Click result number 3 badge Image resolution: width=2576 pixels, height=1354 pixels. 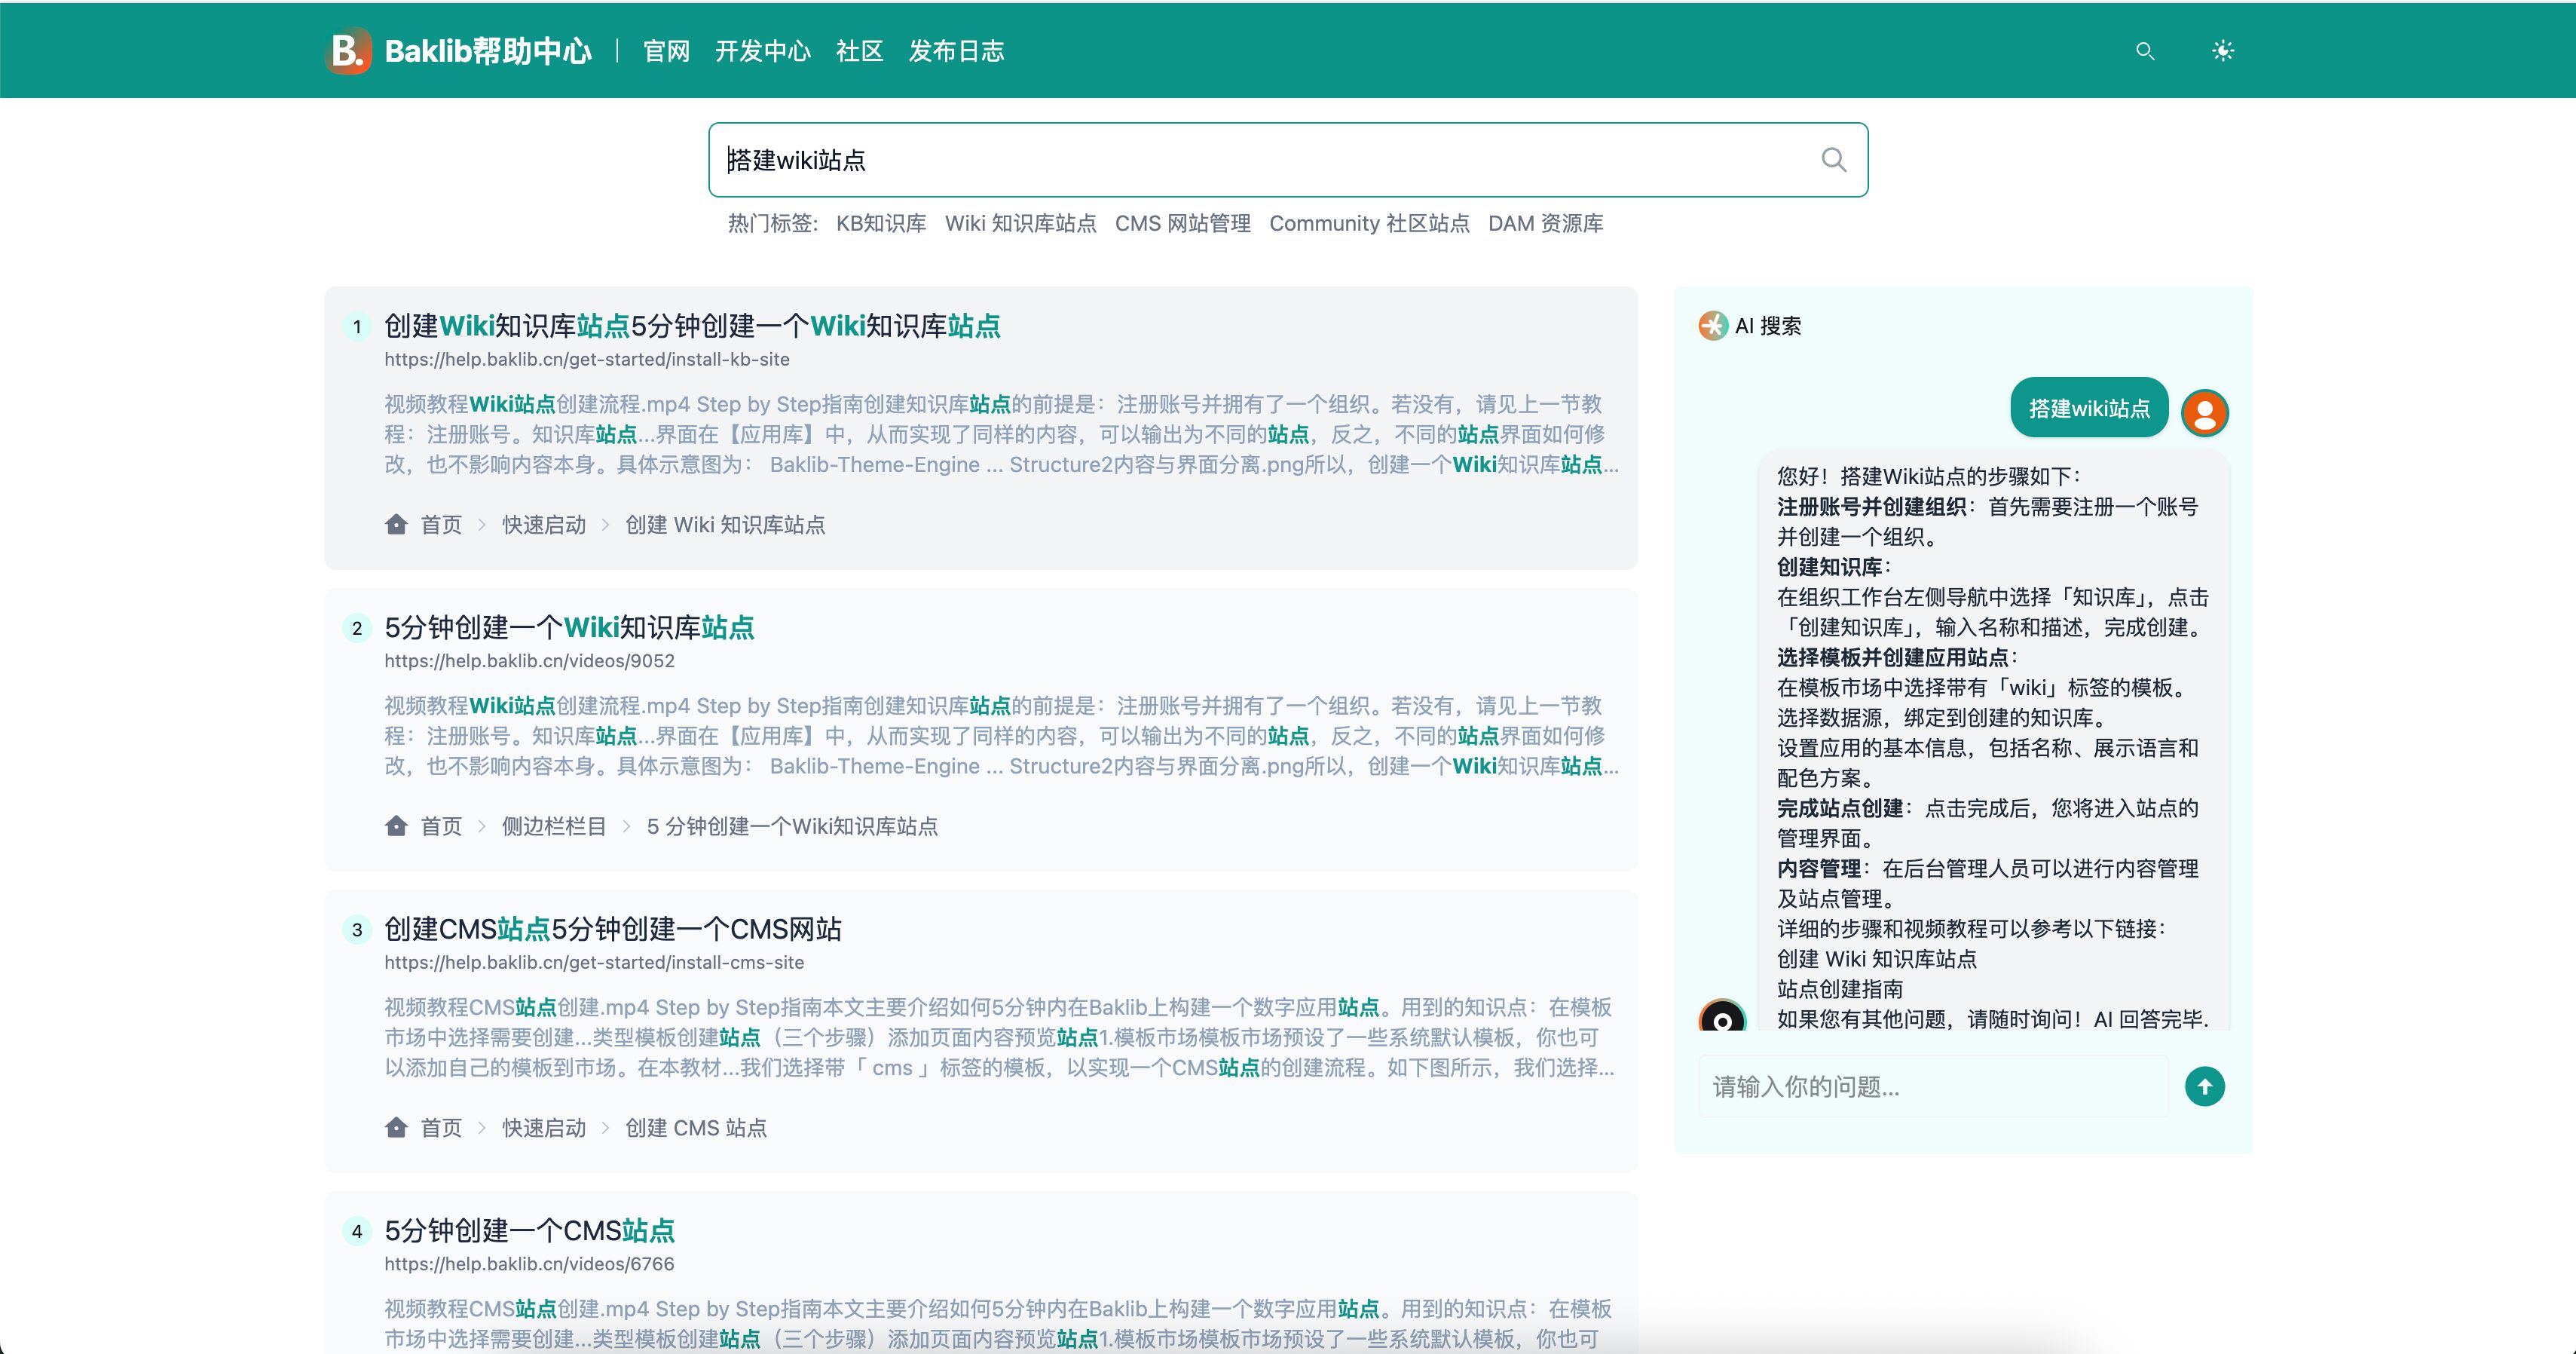point(357,930)
